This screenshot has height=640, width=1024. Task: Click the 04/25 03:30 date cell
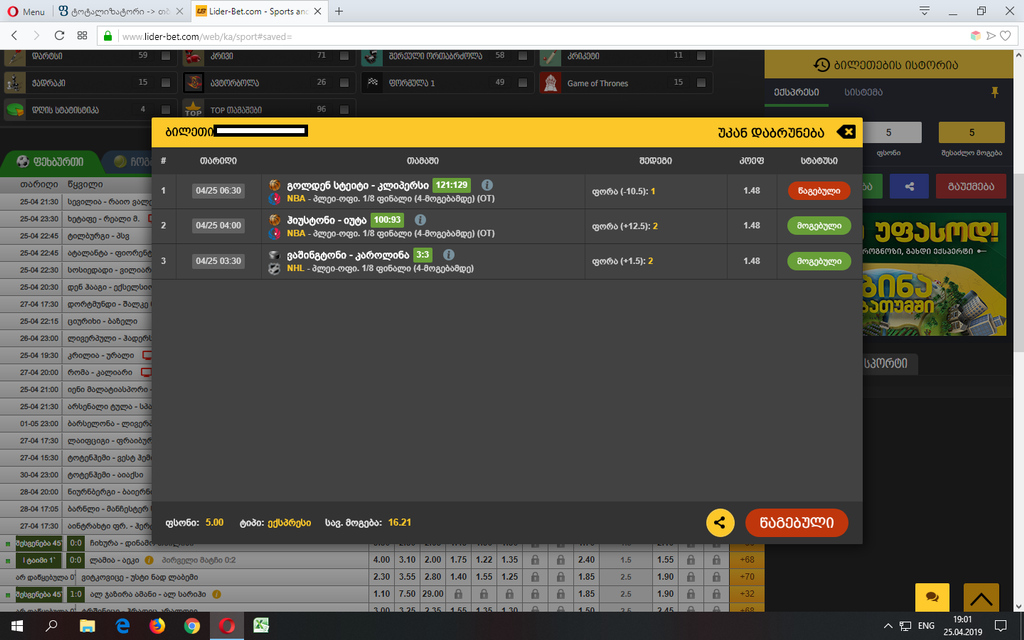218,261
